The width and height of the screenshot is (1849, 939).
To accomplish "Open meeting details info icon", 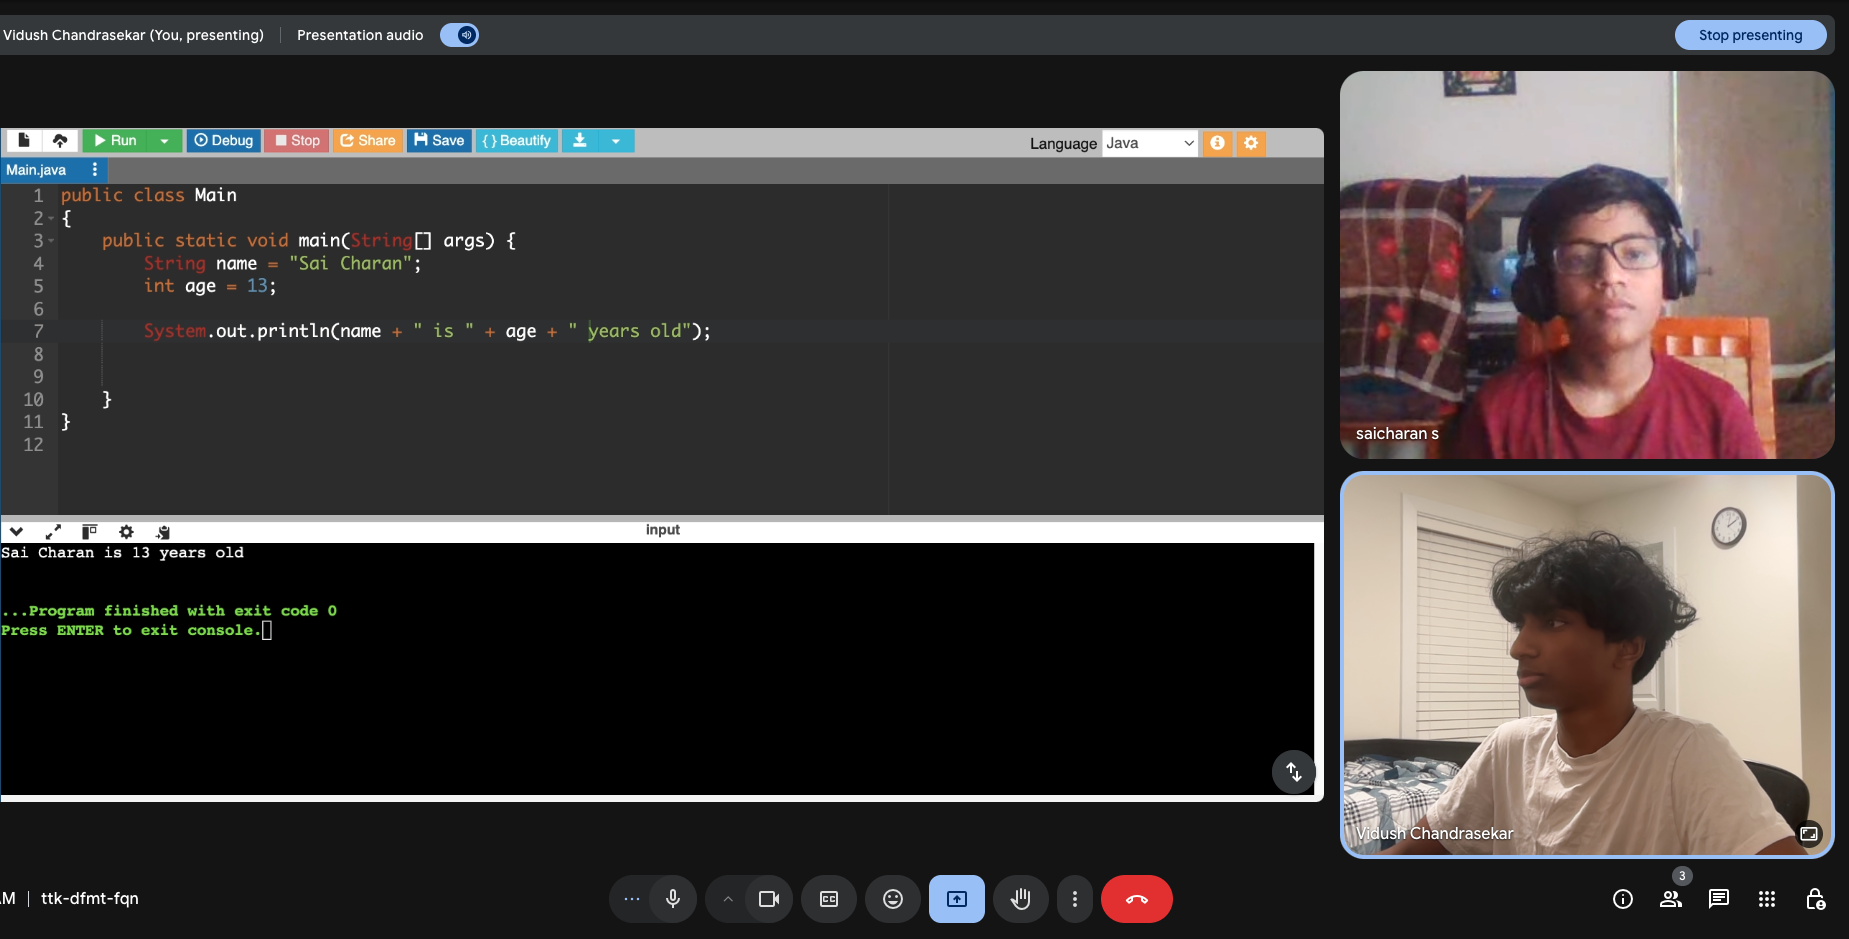I will coord(1623,899).
